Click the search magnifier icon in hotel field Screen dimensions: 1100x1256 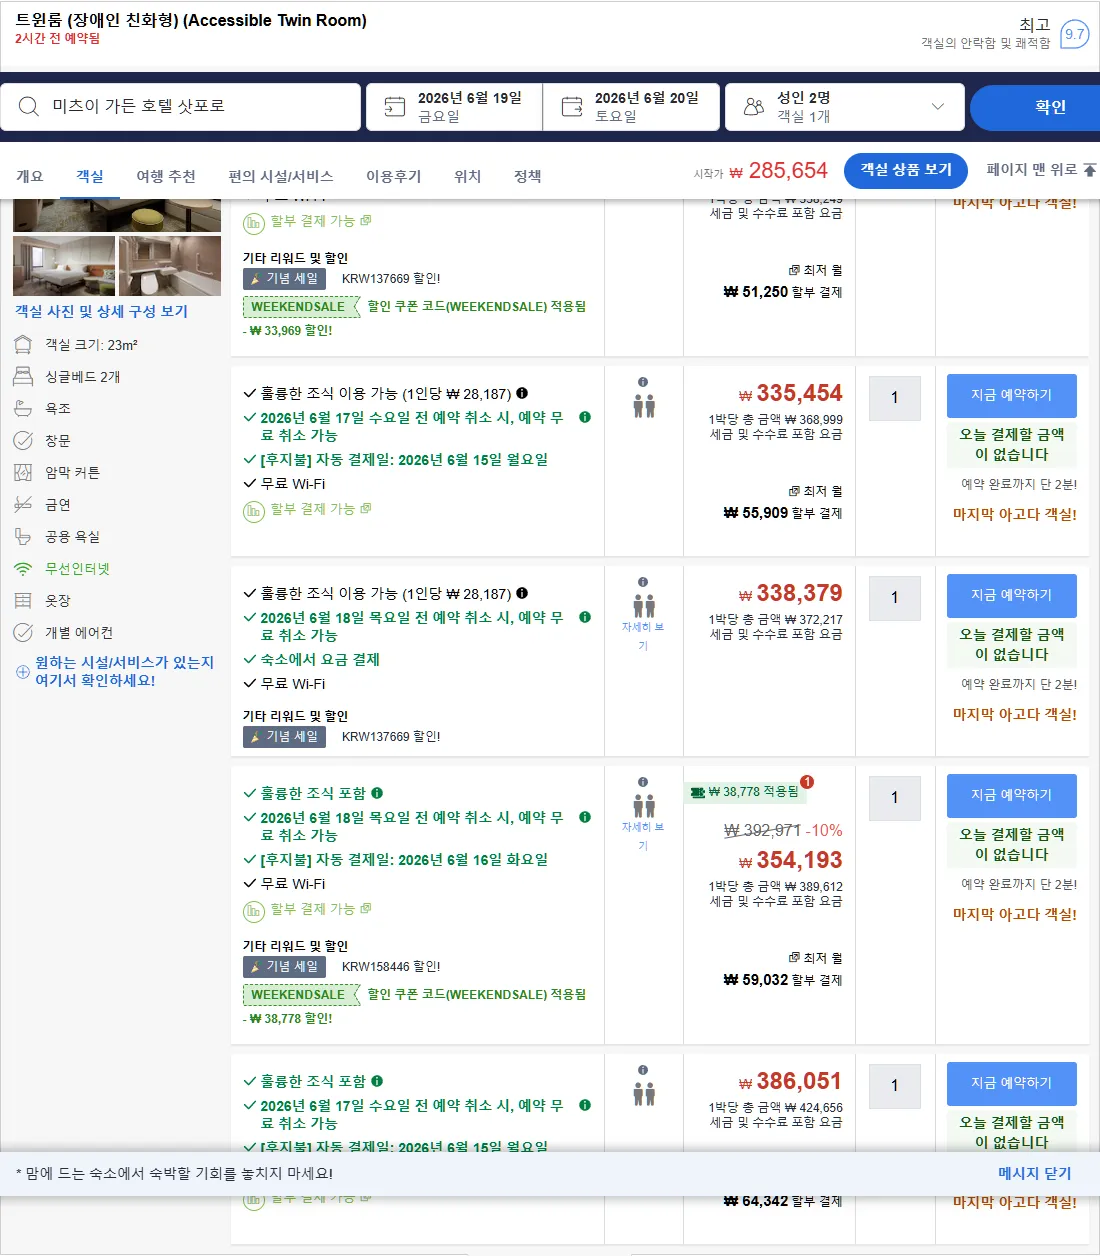click(x=29, y=107)
